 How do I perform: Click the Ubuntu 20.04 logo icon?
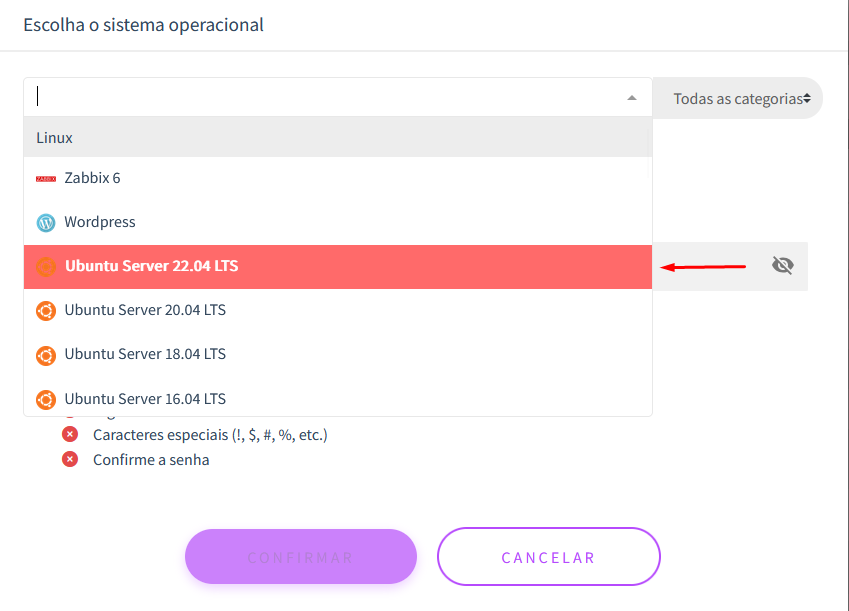point(46,311)
